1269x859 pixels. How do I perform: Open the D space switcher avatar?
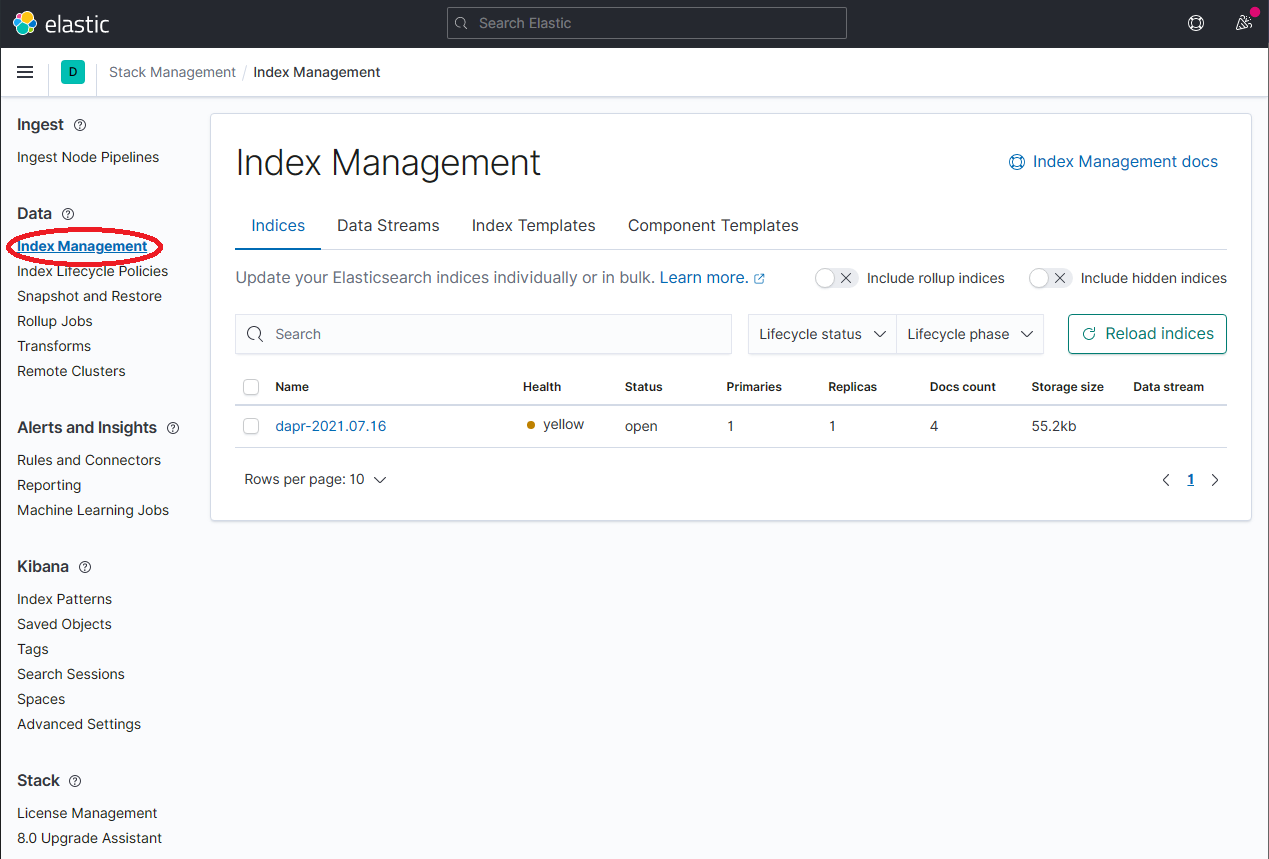pyautogui.click(x=72, y=72)
